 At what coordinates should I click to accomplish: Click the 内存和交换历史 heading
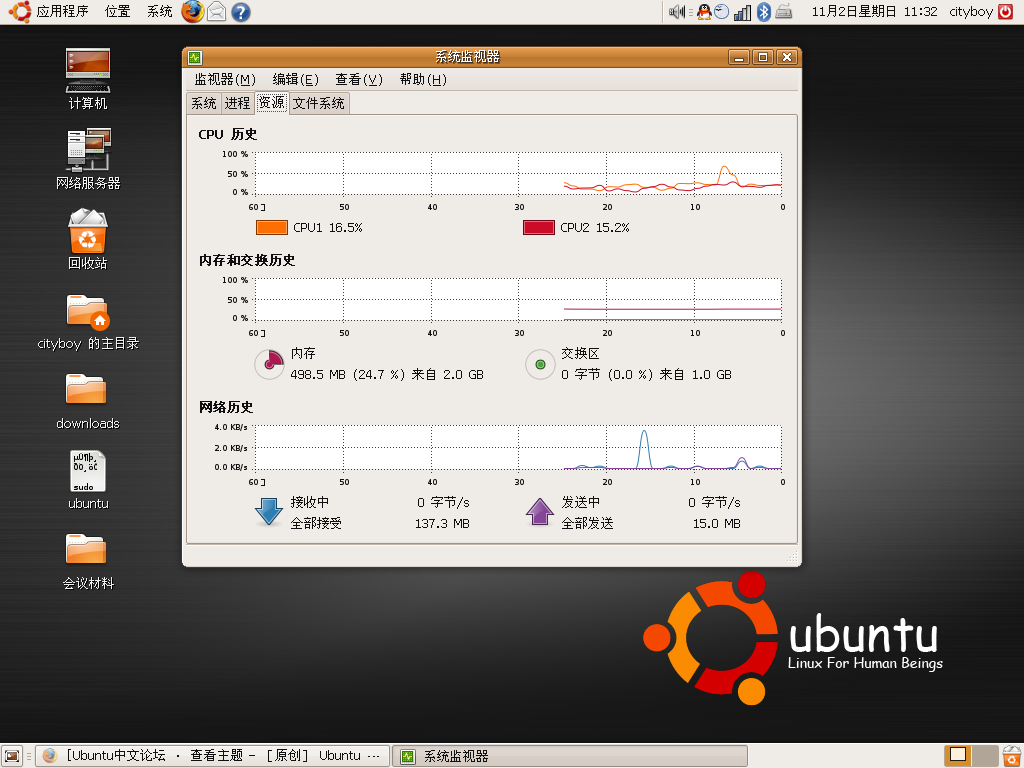click(x=247, y=261)
